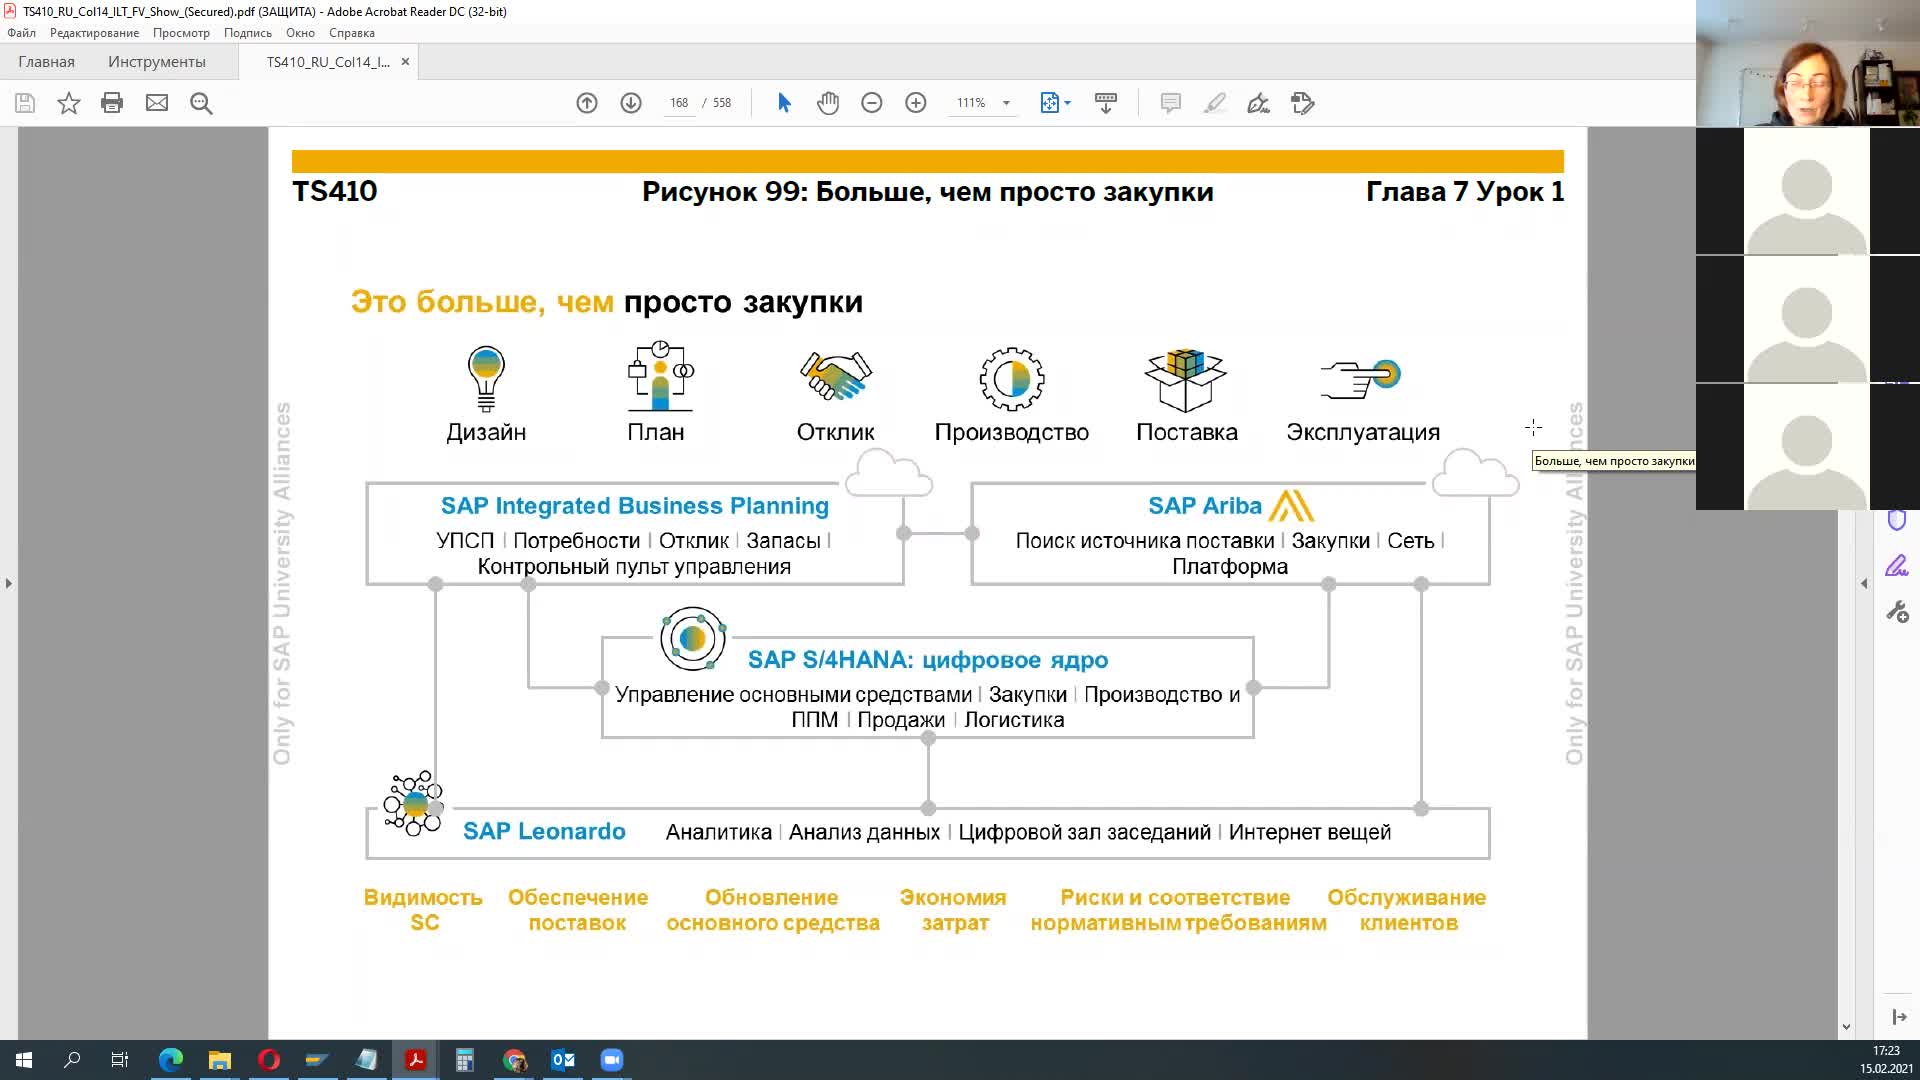Open More Tools wrench icon in right pane

click(x=1897, y=612)
